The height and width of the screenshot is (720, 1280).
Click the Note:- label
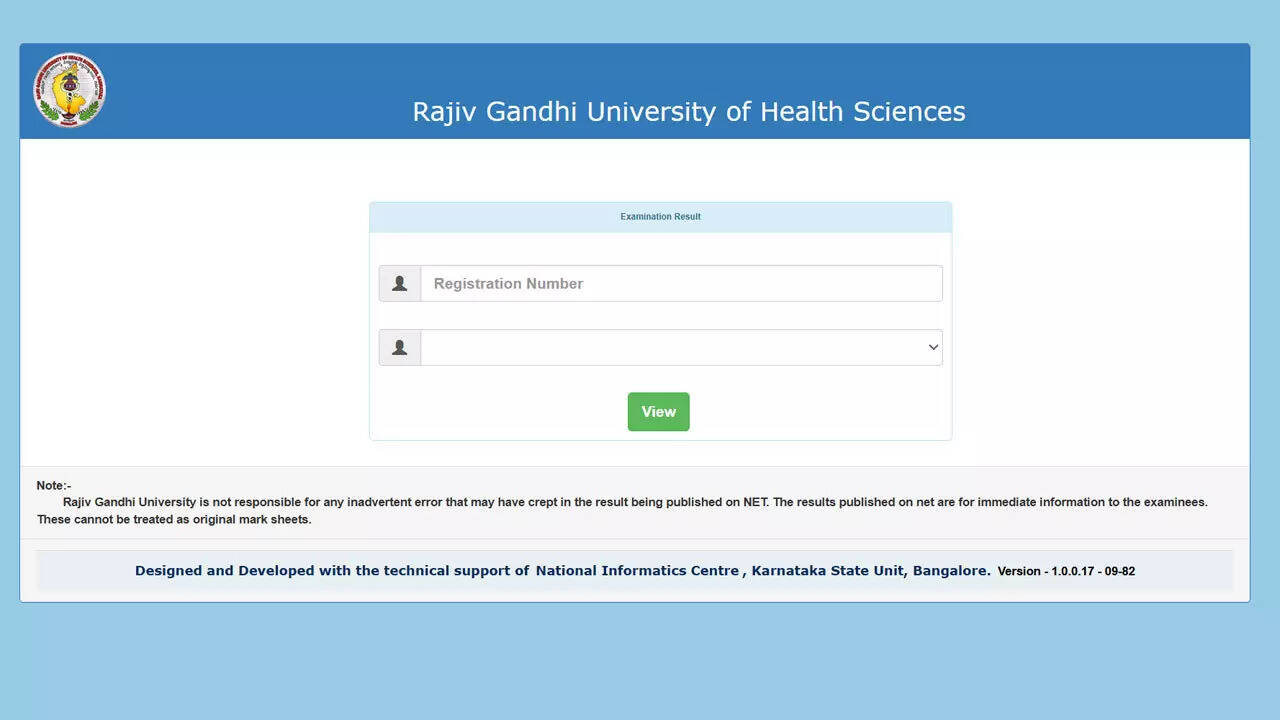click(54, 486)
